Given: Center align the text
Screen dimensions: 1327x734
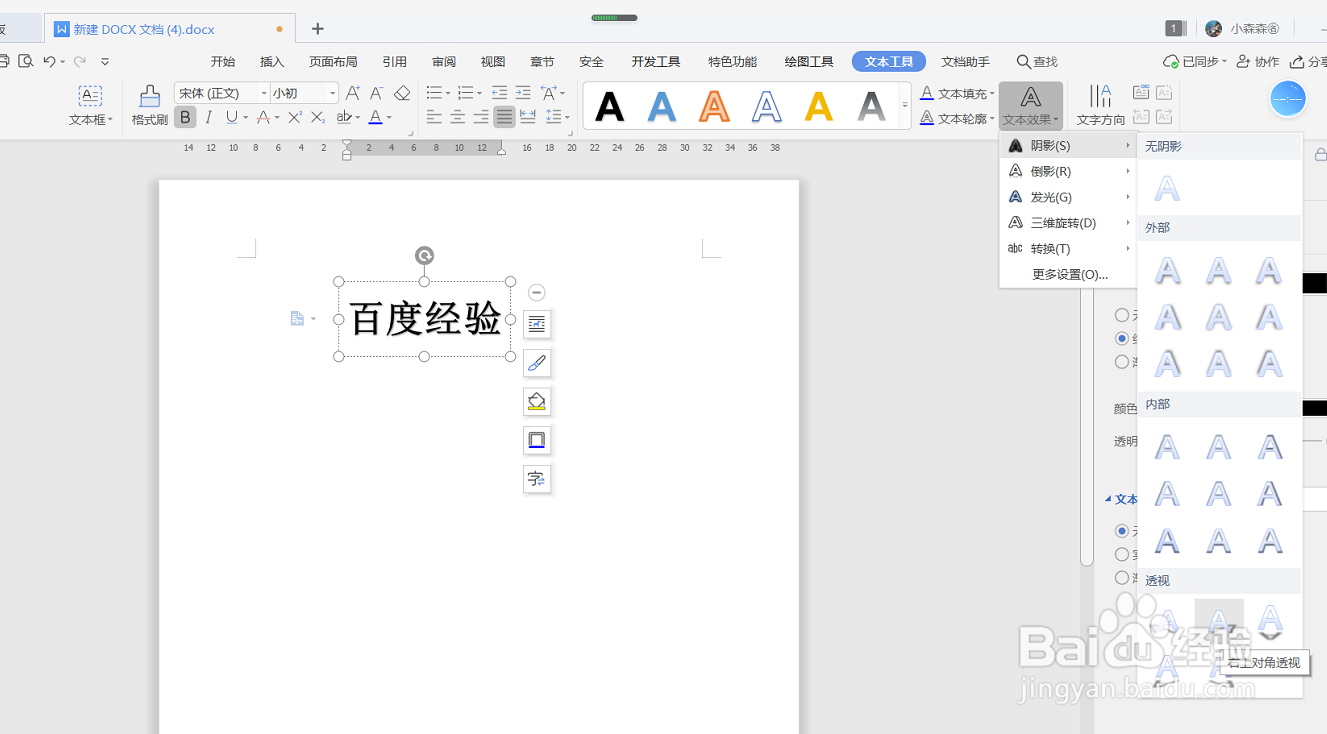Looking at the screenshot, I should [457, 117].
